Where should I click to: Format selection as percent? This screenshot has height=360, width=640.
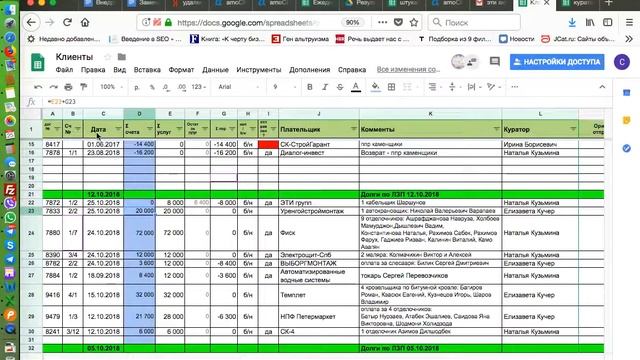coord(152,87)
